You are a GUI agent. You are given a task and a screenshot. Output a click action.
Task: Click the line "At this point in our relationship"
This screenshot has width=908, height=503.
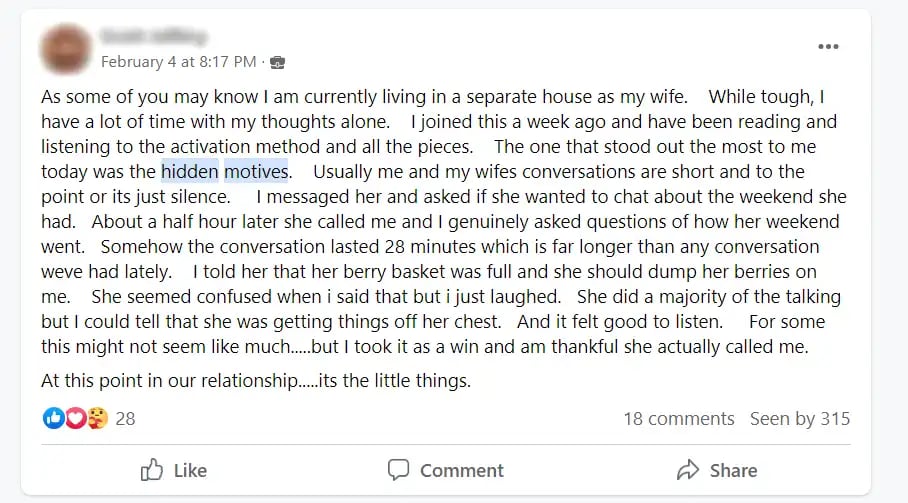point(255,381)
